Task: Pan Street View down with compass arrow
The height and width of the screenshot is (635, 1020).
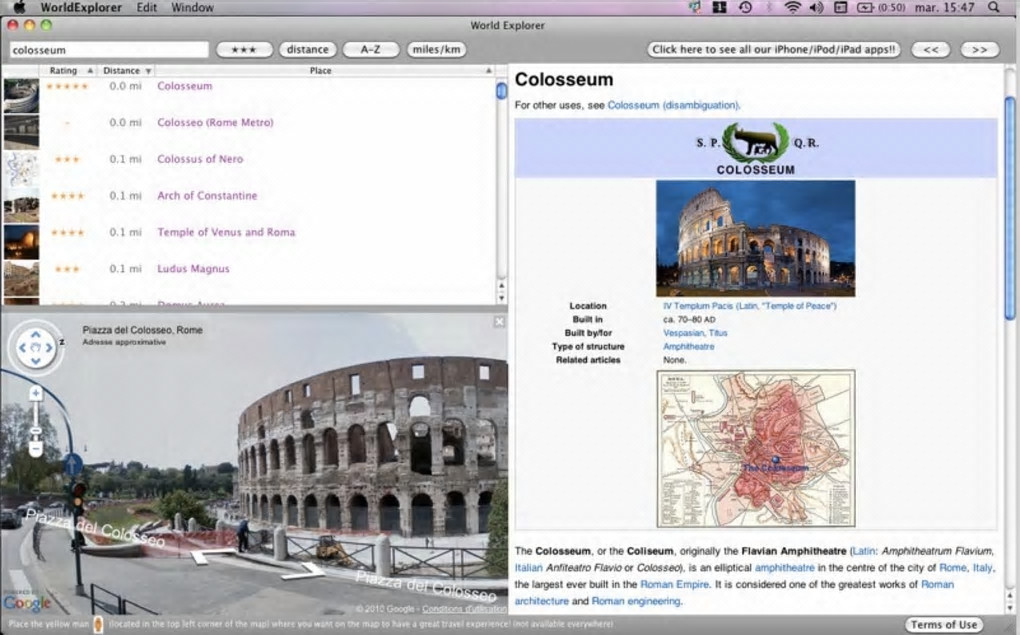Action: click(36, 361)
